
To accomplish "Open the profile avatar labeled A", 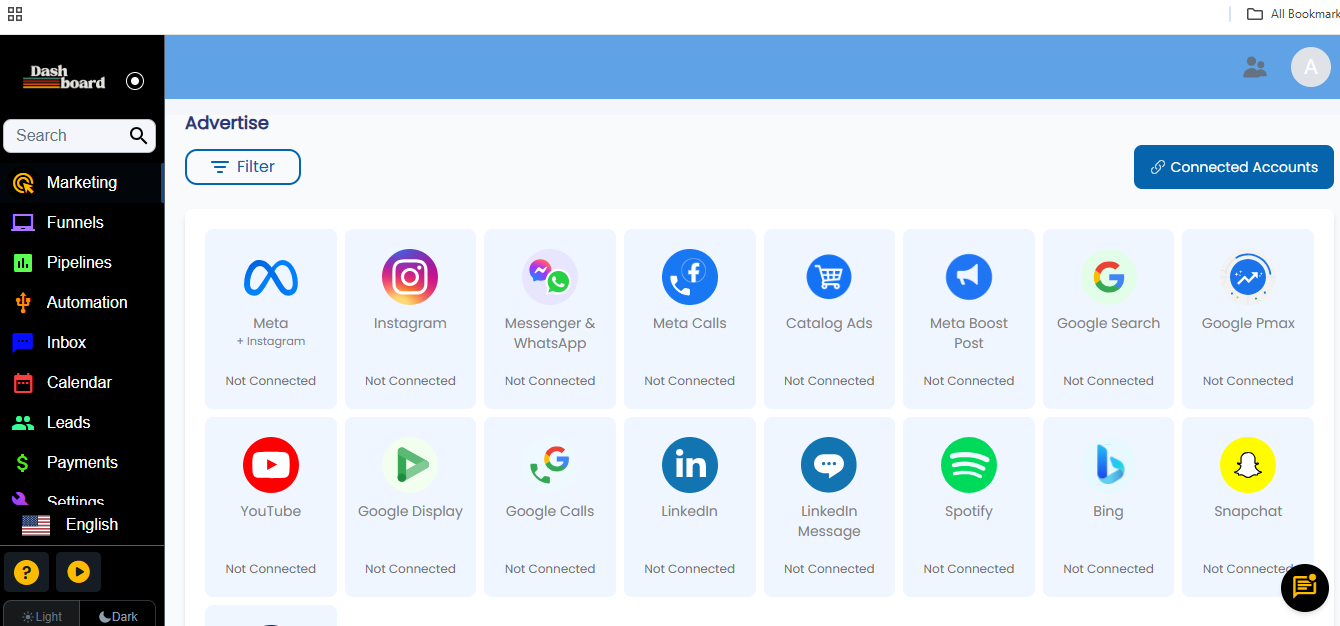I will click(x=1311, y=67).
